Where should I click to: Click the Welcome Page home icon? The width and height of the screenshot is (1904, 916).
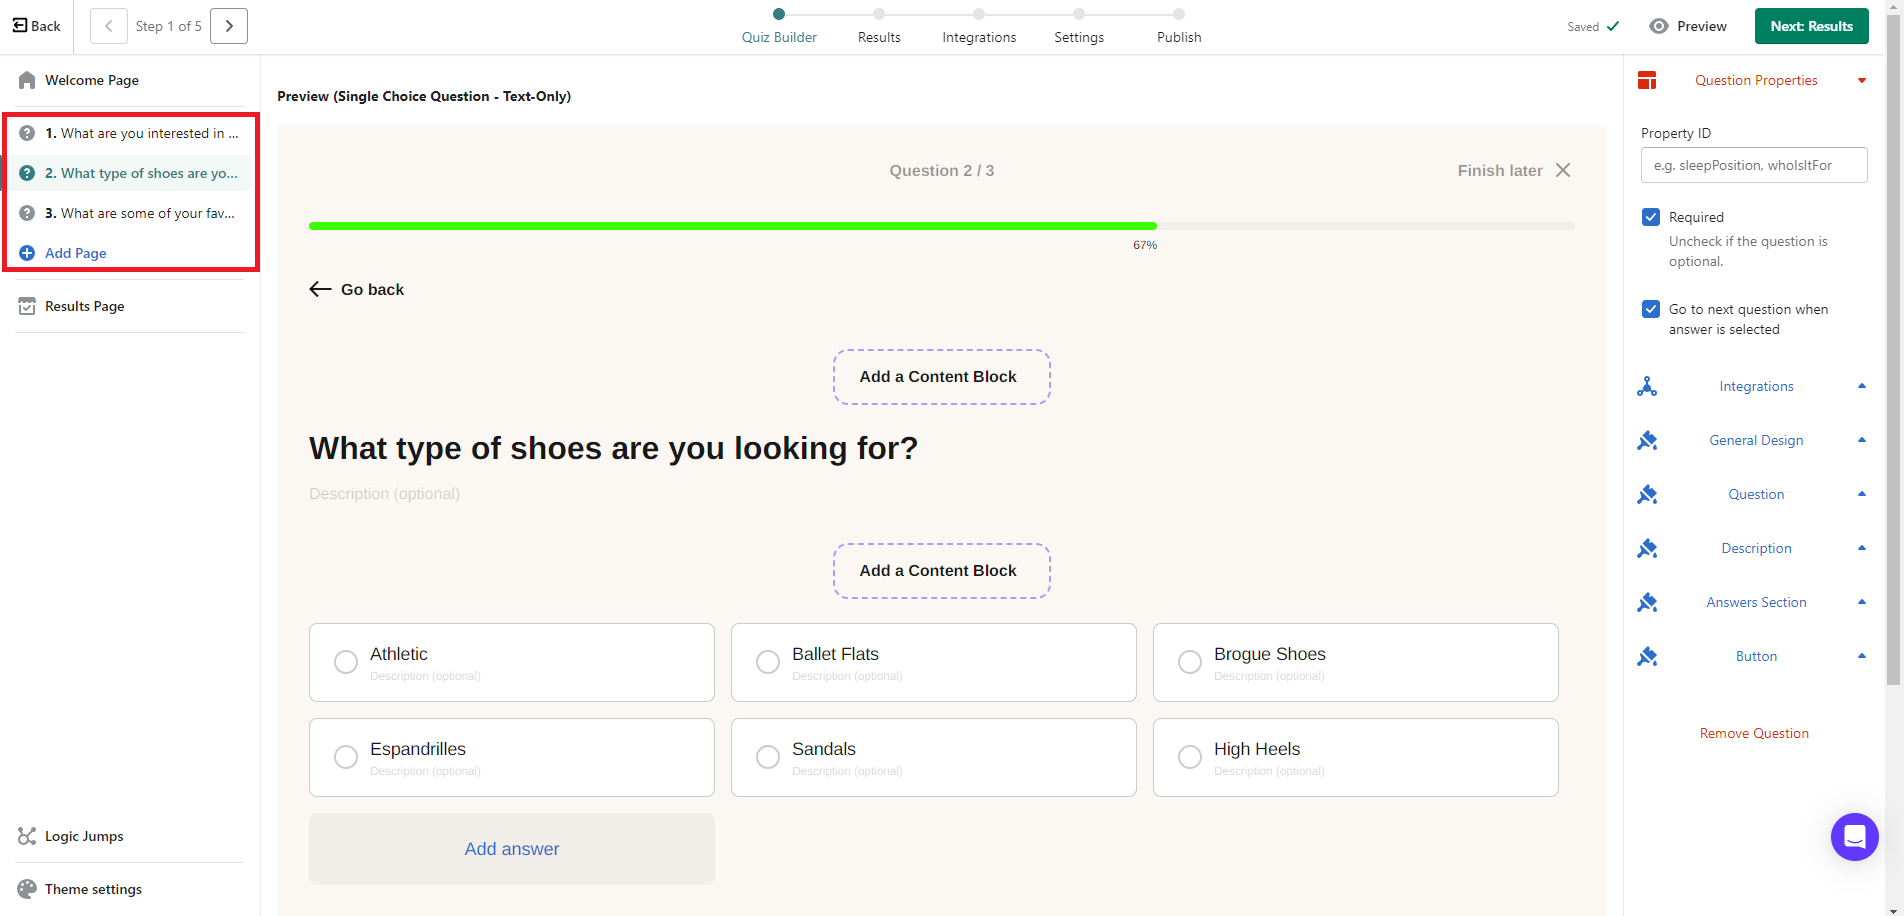[x=27, y=80]
